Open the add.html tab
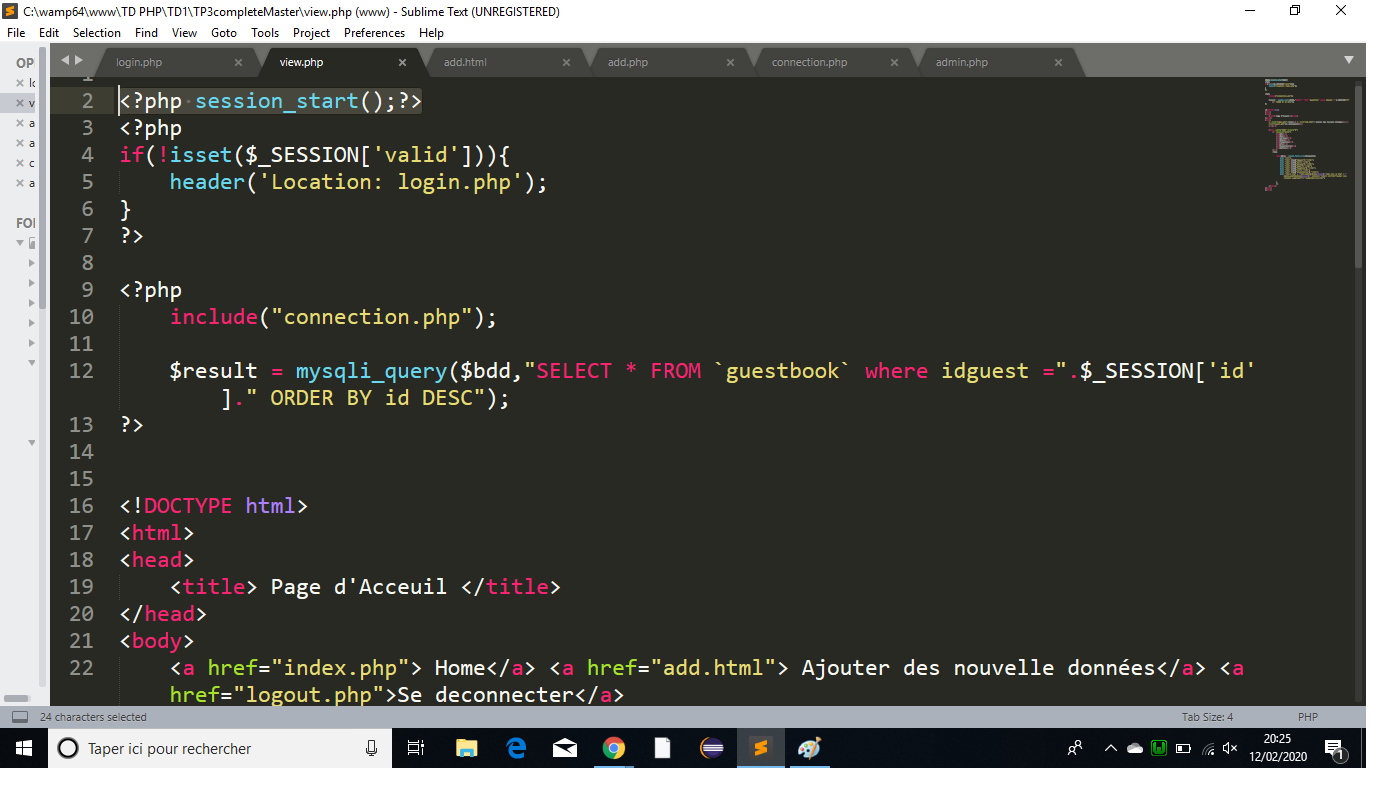Screen dimensions: 1384x792 [465, 62]
